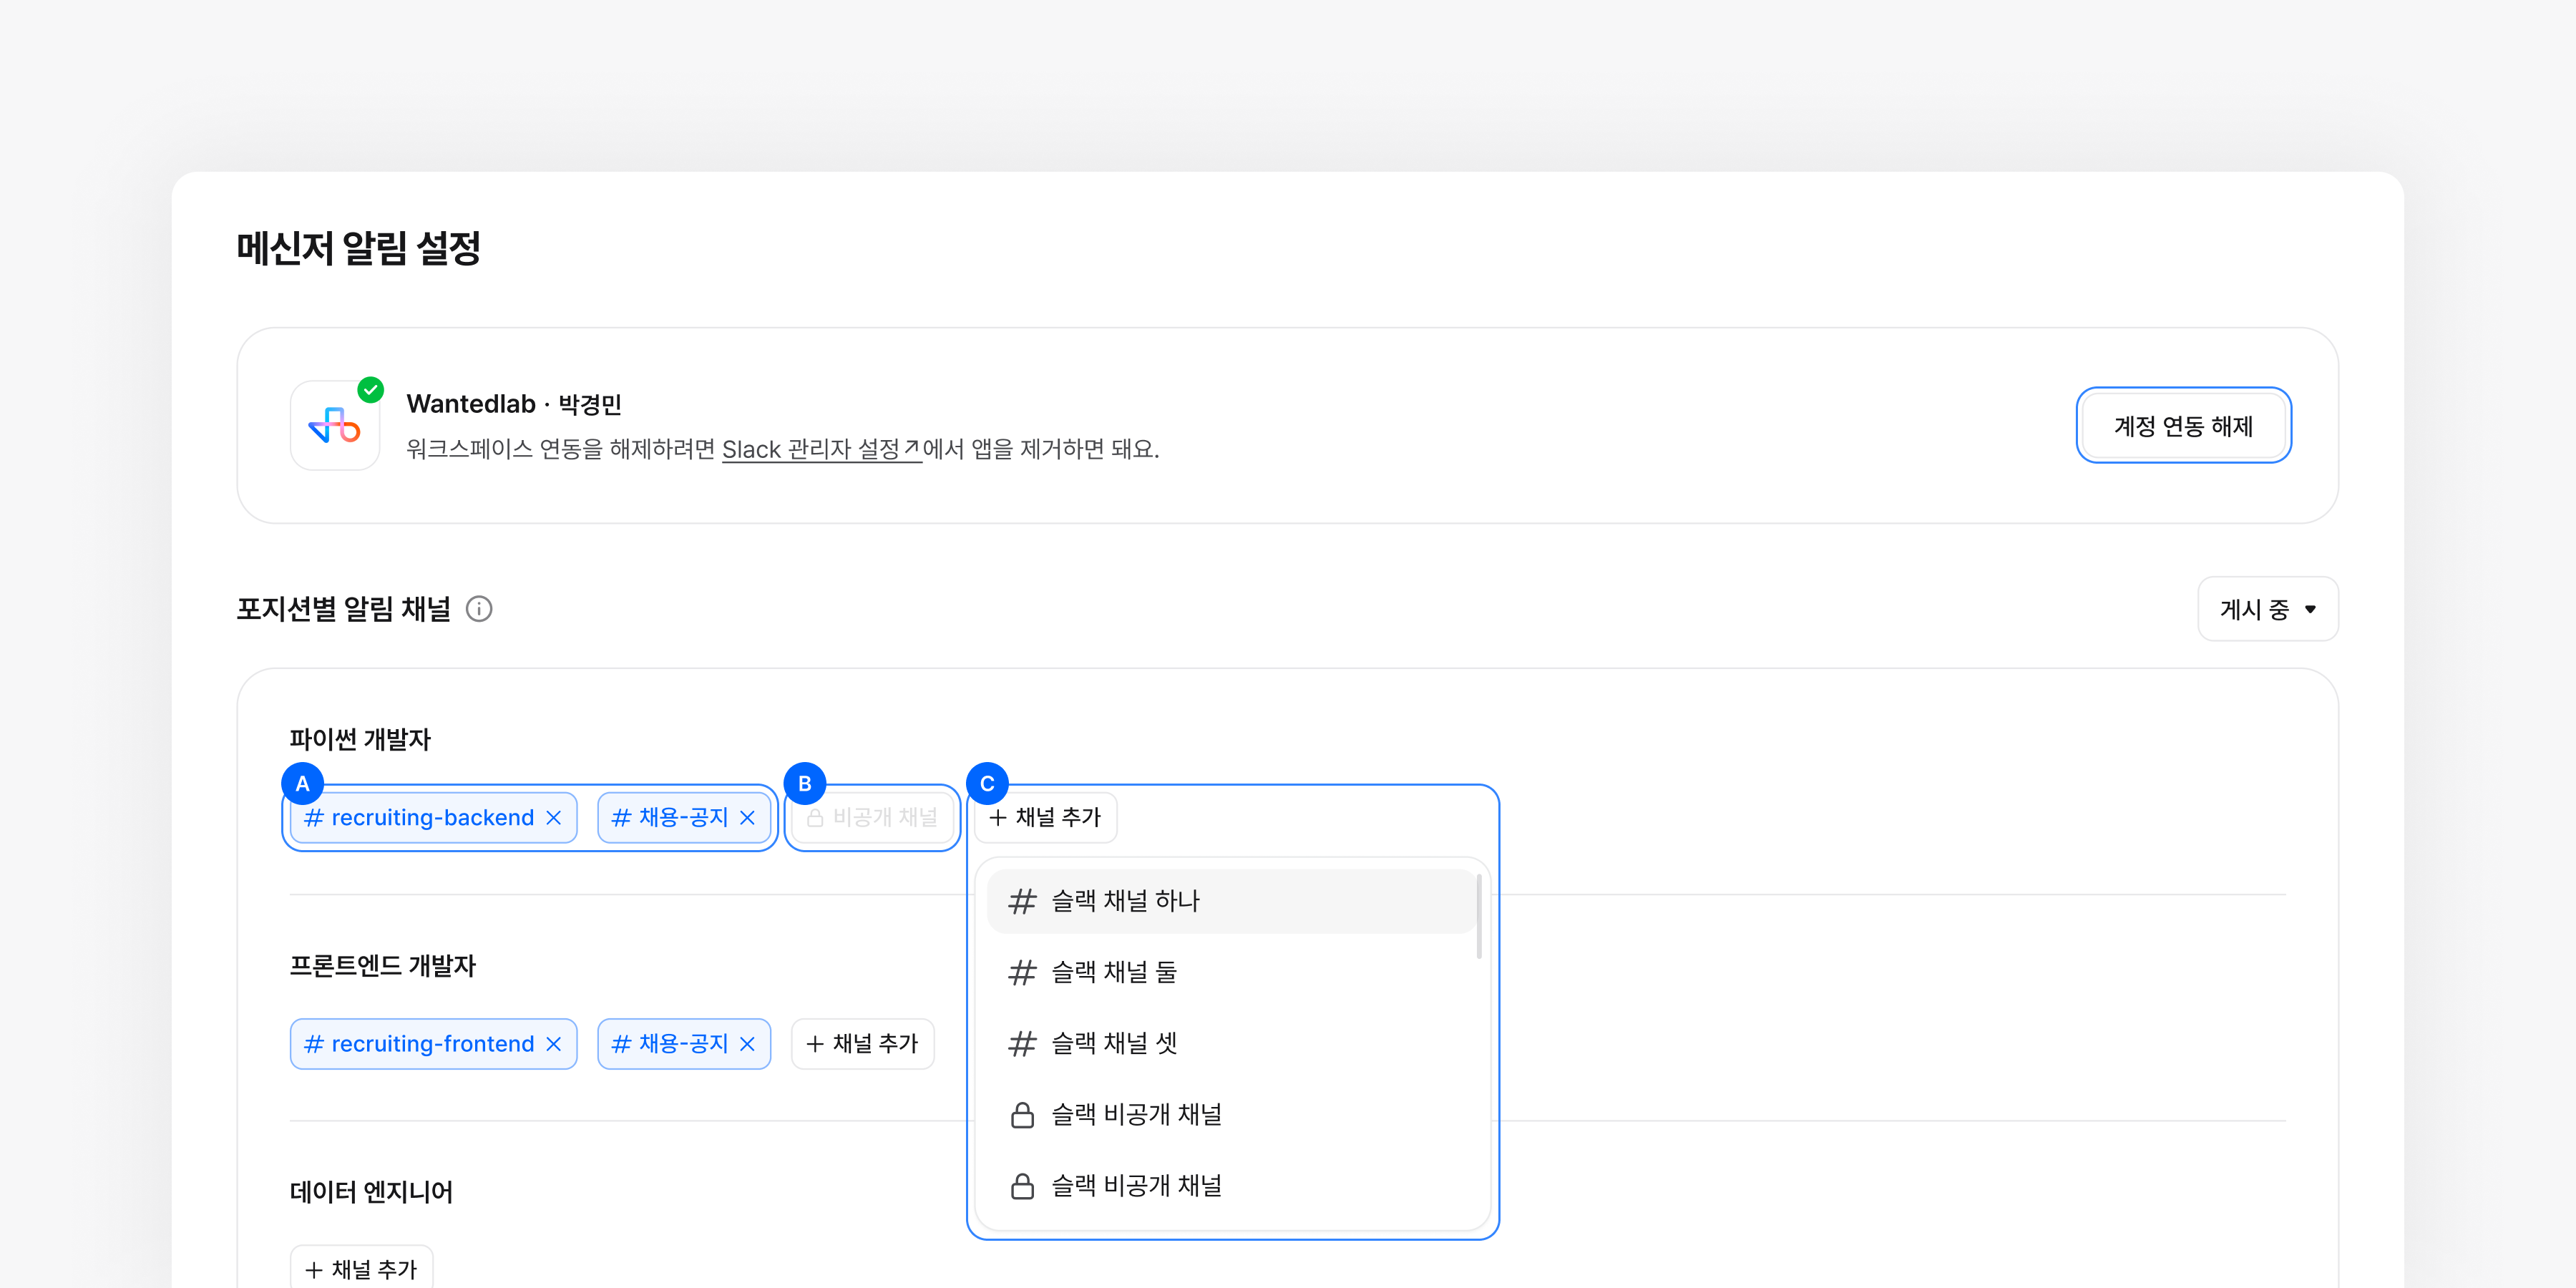
Task: Click the recruiting-frontend channel chip
Action: point(433,1044)
